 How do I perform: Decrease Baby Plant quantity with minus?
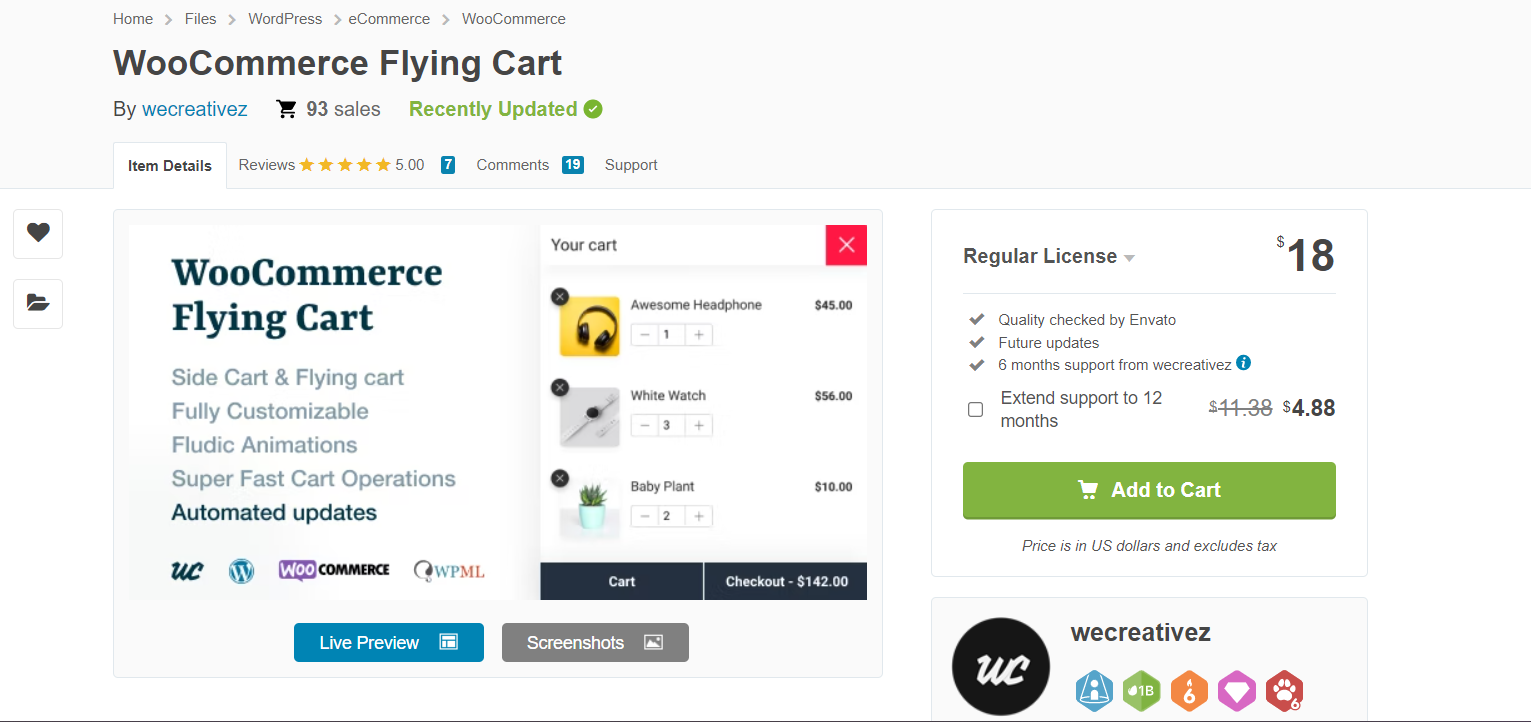[x=645, y=517]
